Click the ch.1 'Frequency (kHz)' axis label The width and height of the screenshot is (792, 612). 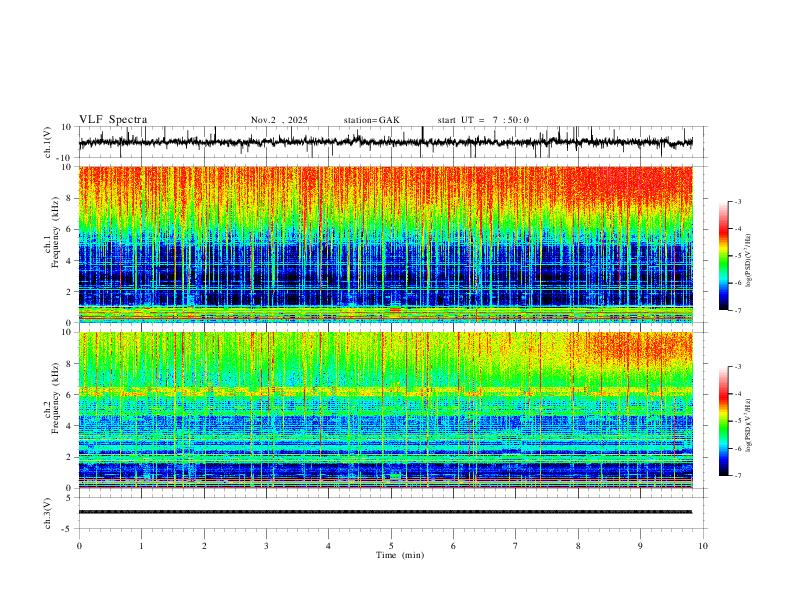(x=55, y=233)
